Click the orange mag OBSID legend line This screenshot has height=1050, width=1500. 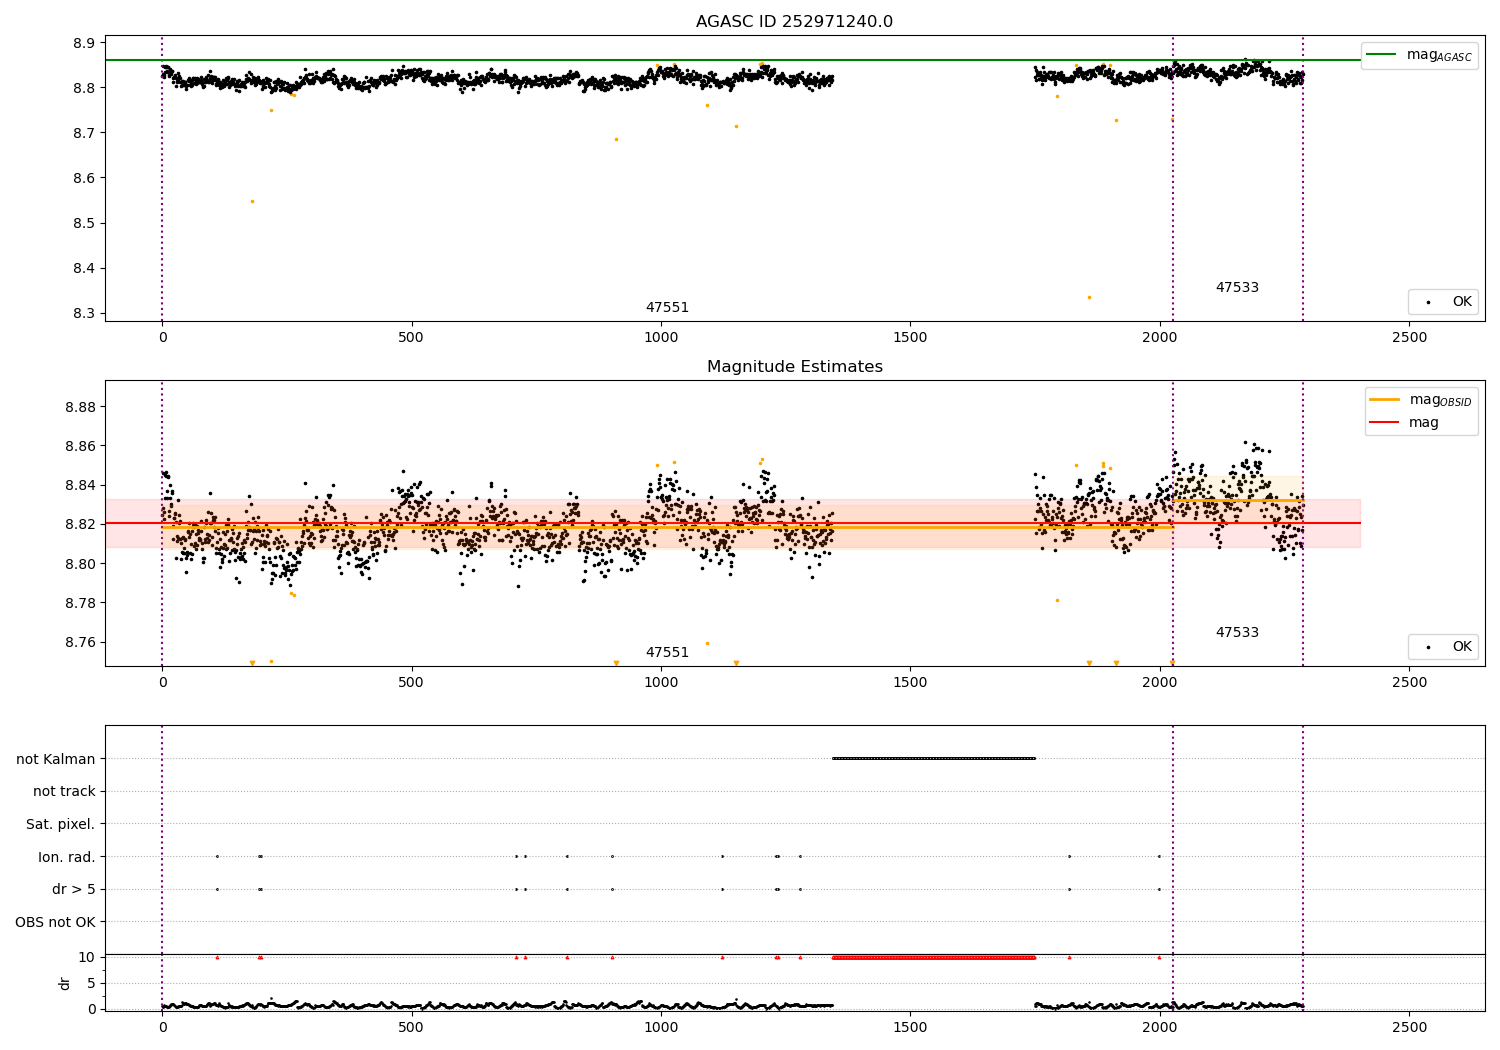(1385, 400)
